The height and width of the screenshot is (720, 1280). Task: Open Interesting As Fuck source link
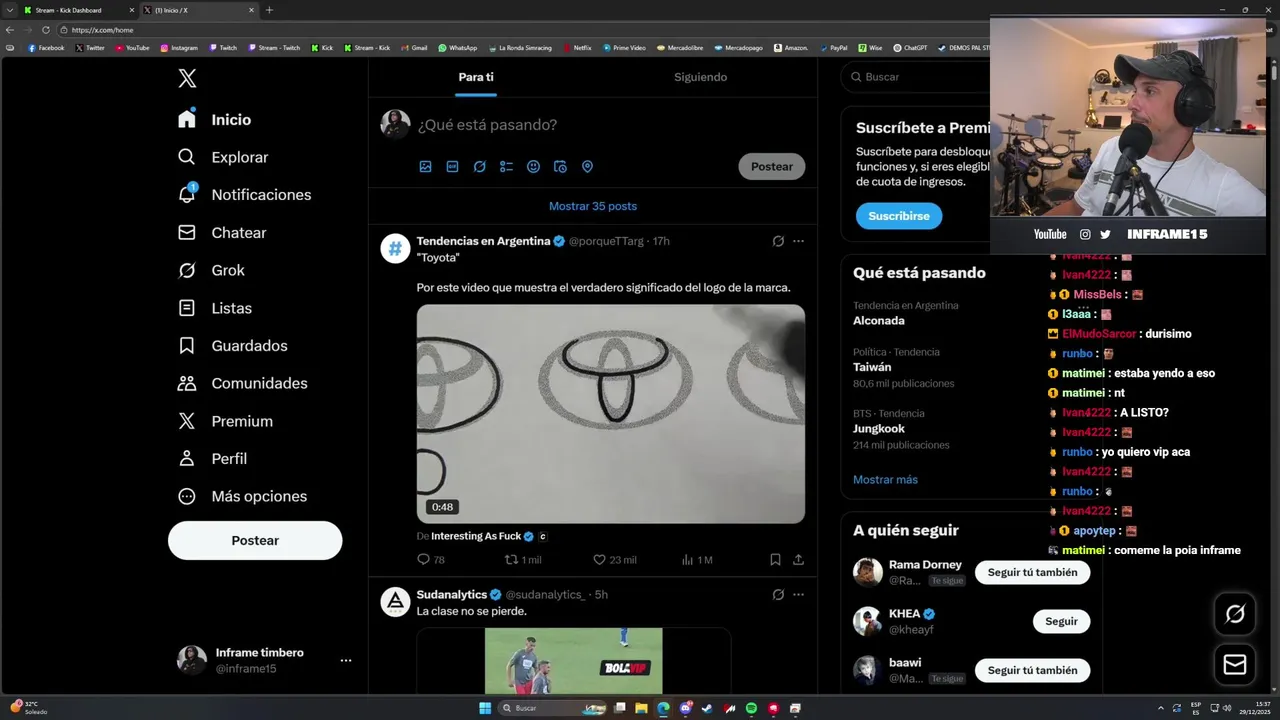(x=476, y=536)
